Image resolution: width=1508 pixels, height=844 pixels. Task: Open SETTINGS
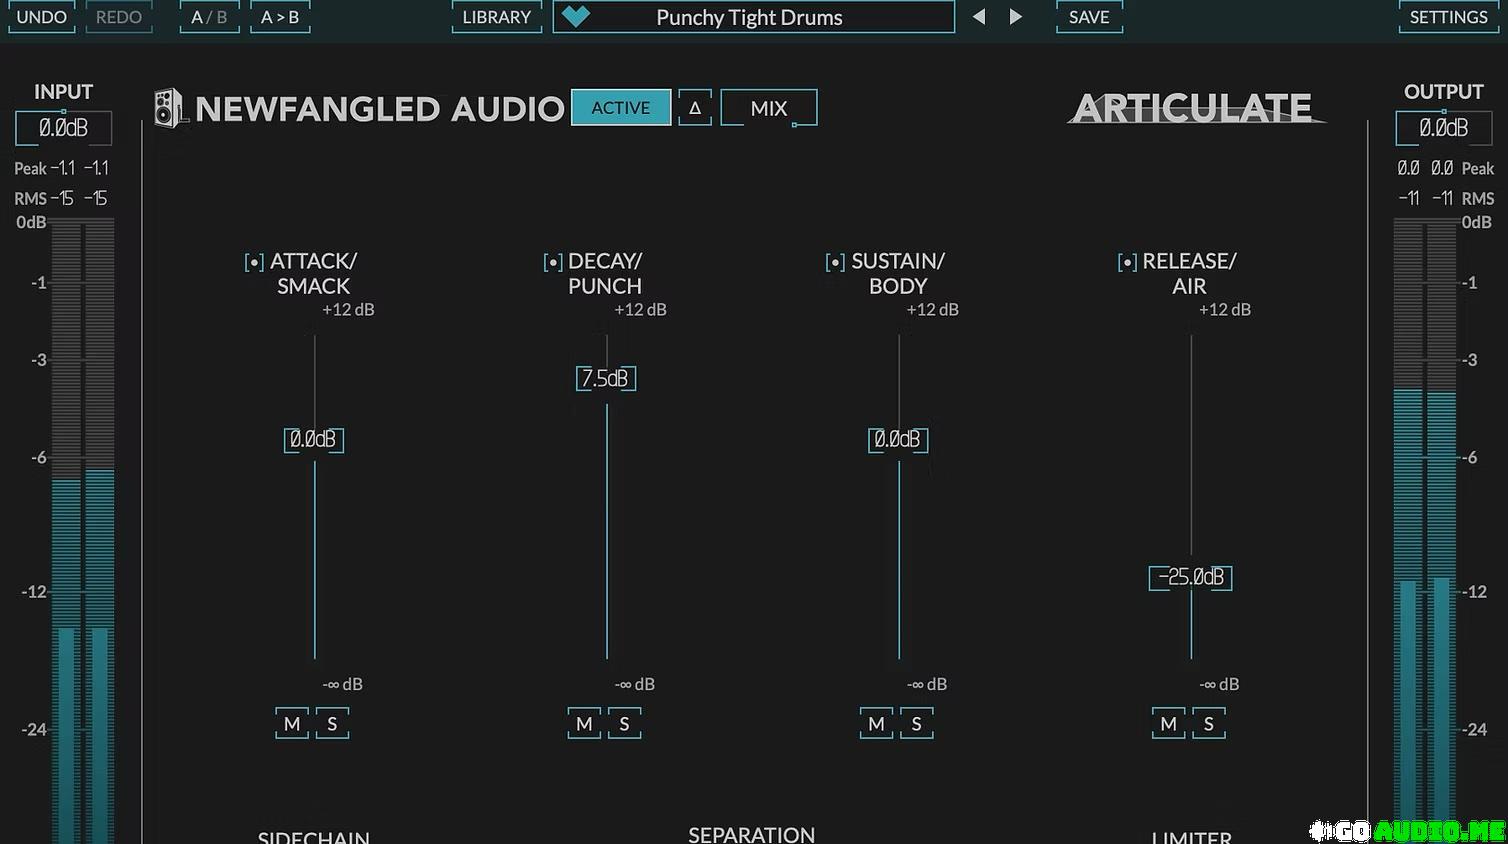tap(1448, 17)
